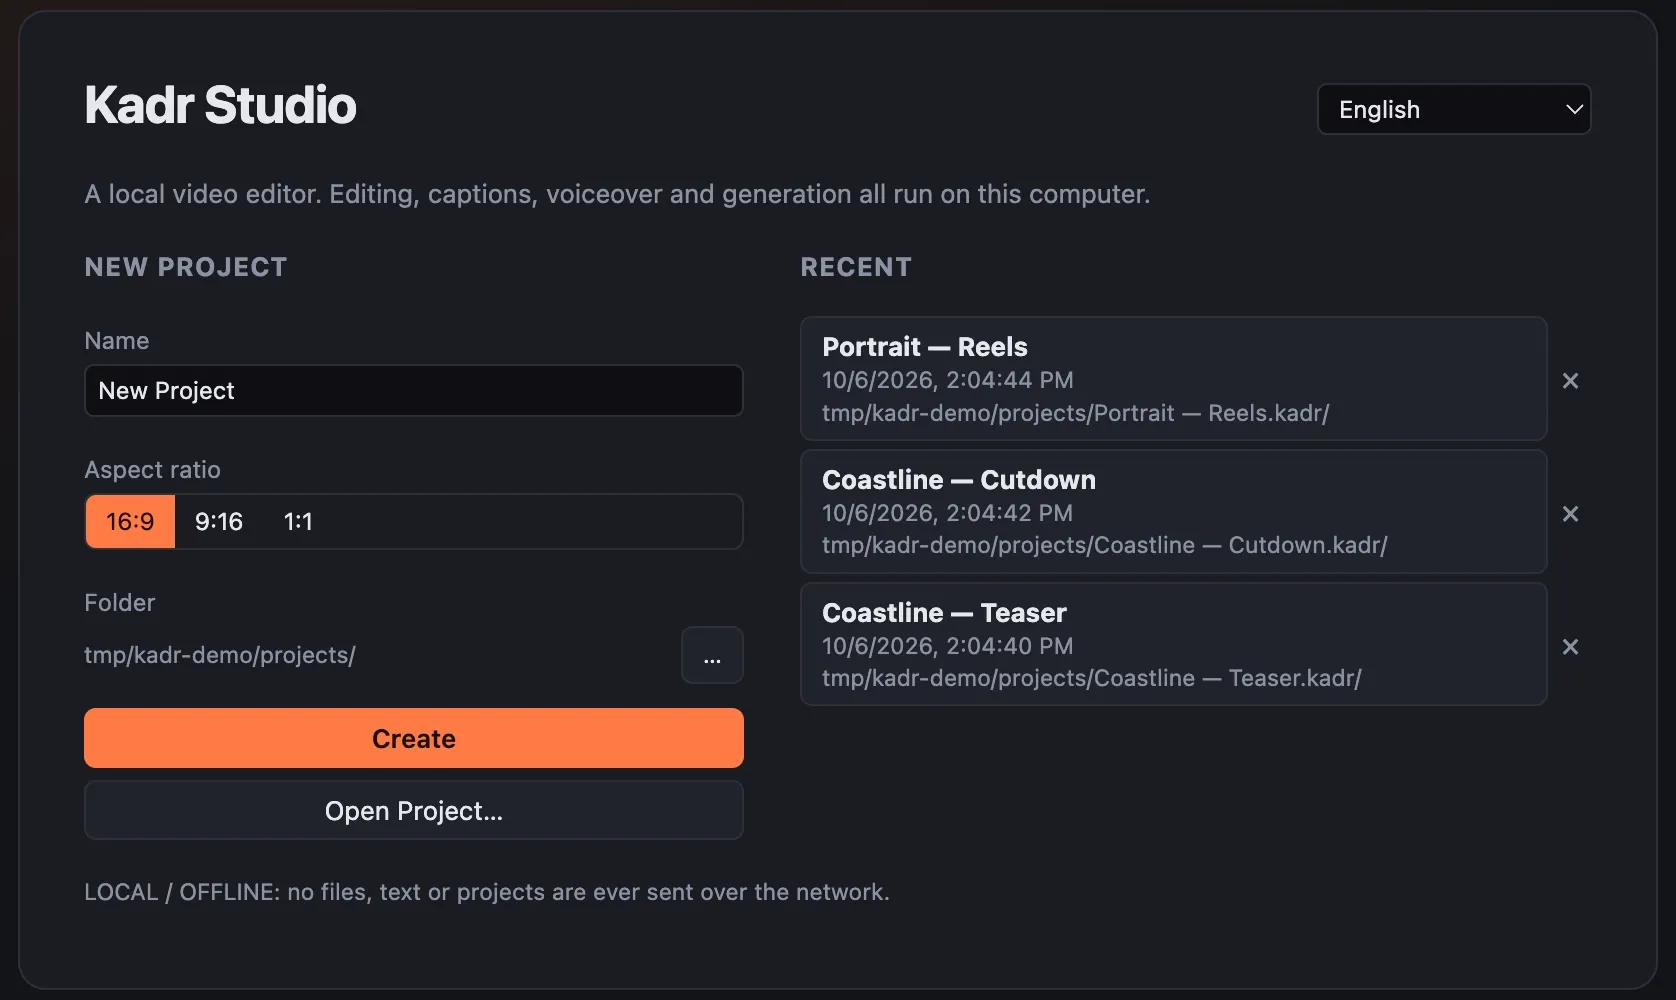1676x1000 pixels.
Task: Select the 9:16 aspect ratio
Action: click(x=219, y=522)
